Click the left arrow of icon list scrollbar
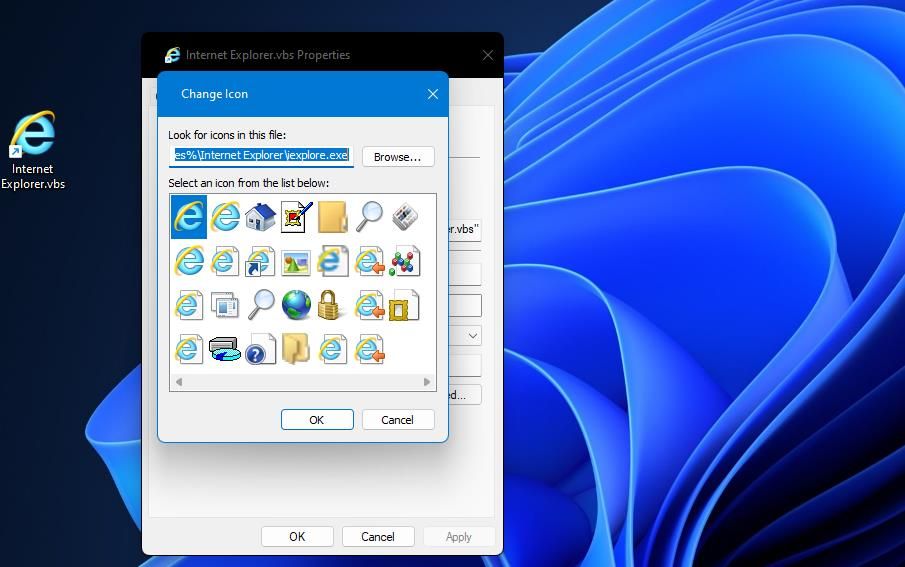 point(179,382)
